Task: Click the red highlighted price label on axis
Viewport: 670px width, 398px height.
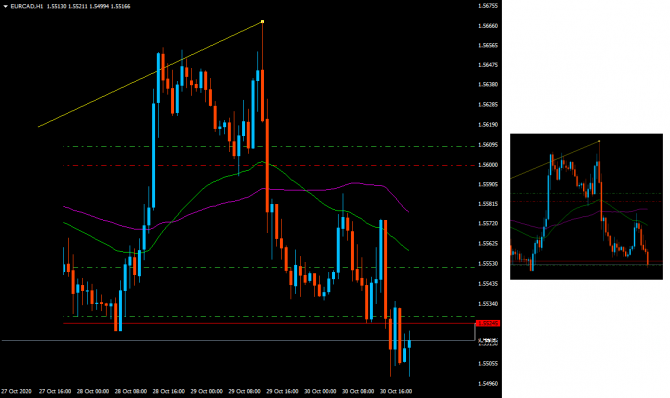Action: click(x=488, y=324)
